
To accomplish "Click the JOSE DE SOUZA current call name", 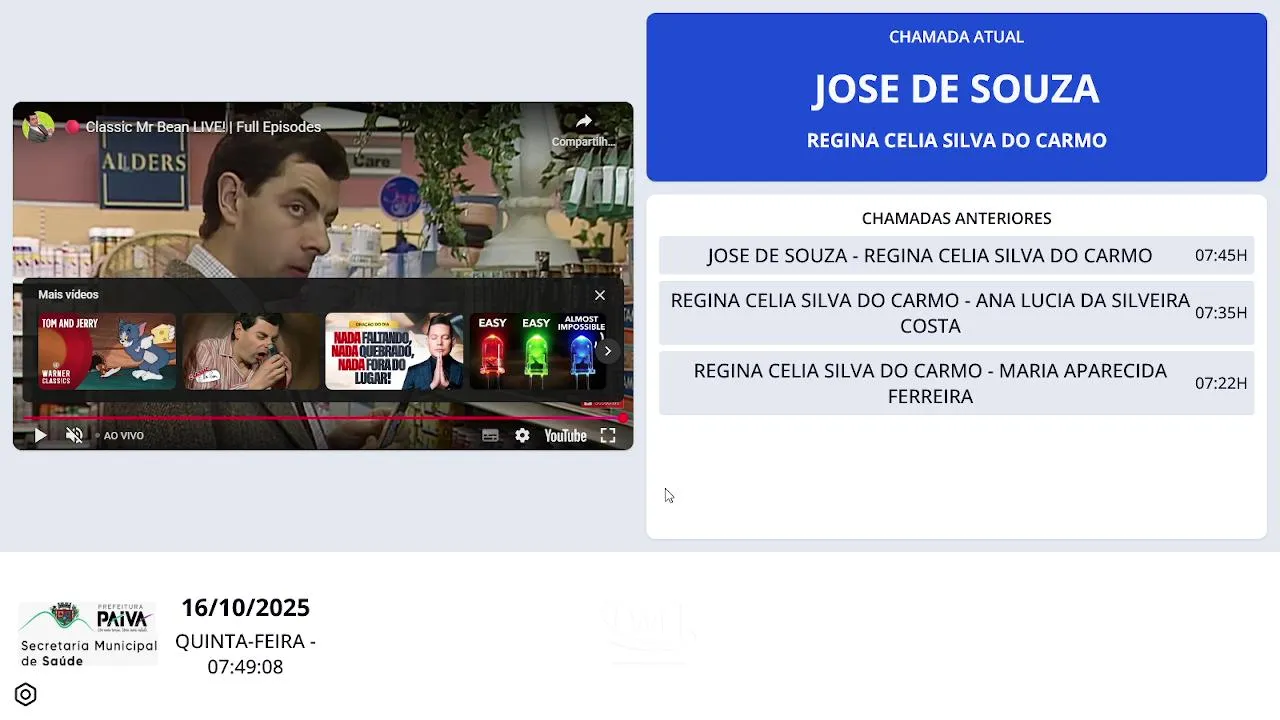I will 956,89.
